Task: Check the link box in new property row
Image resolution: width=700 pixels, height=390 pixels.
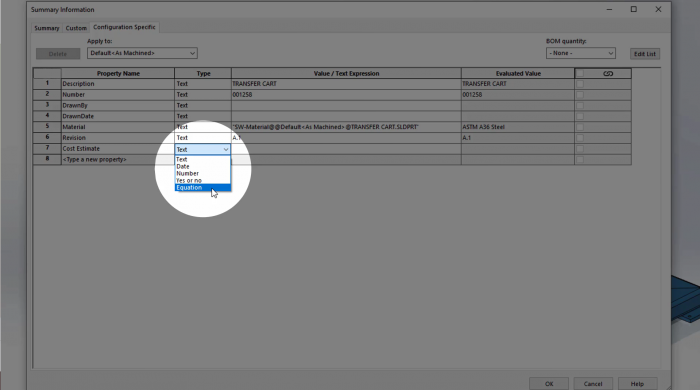Action: click(x=579, y=159)
